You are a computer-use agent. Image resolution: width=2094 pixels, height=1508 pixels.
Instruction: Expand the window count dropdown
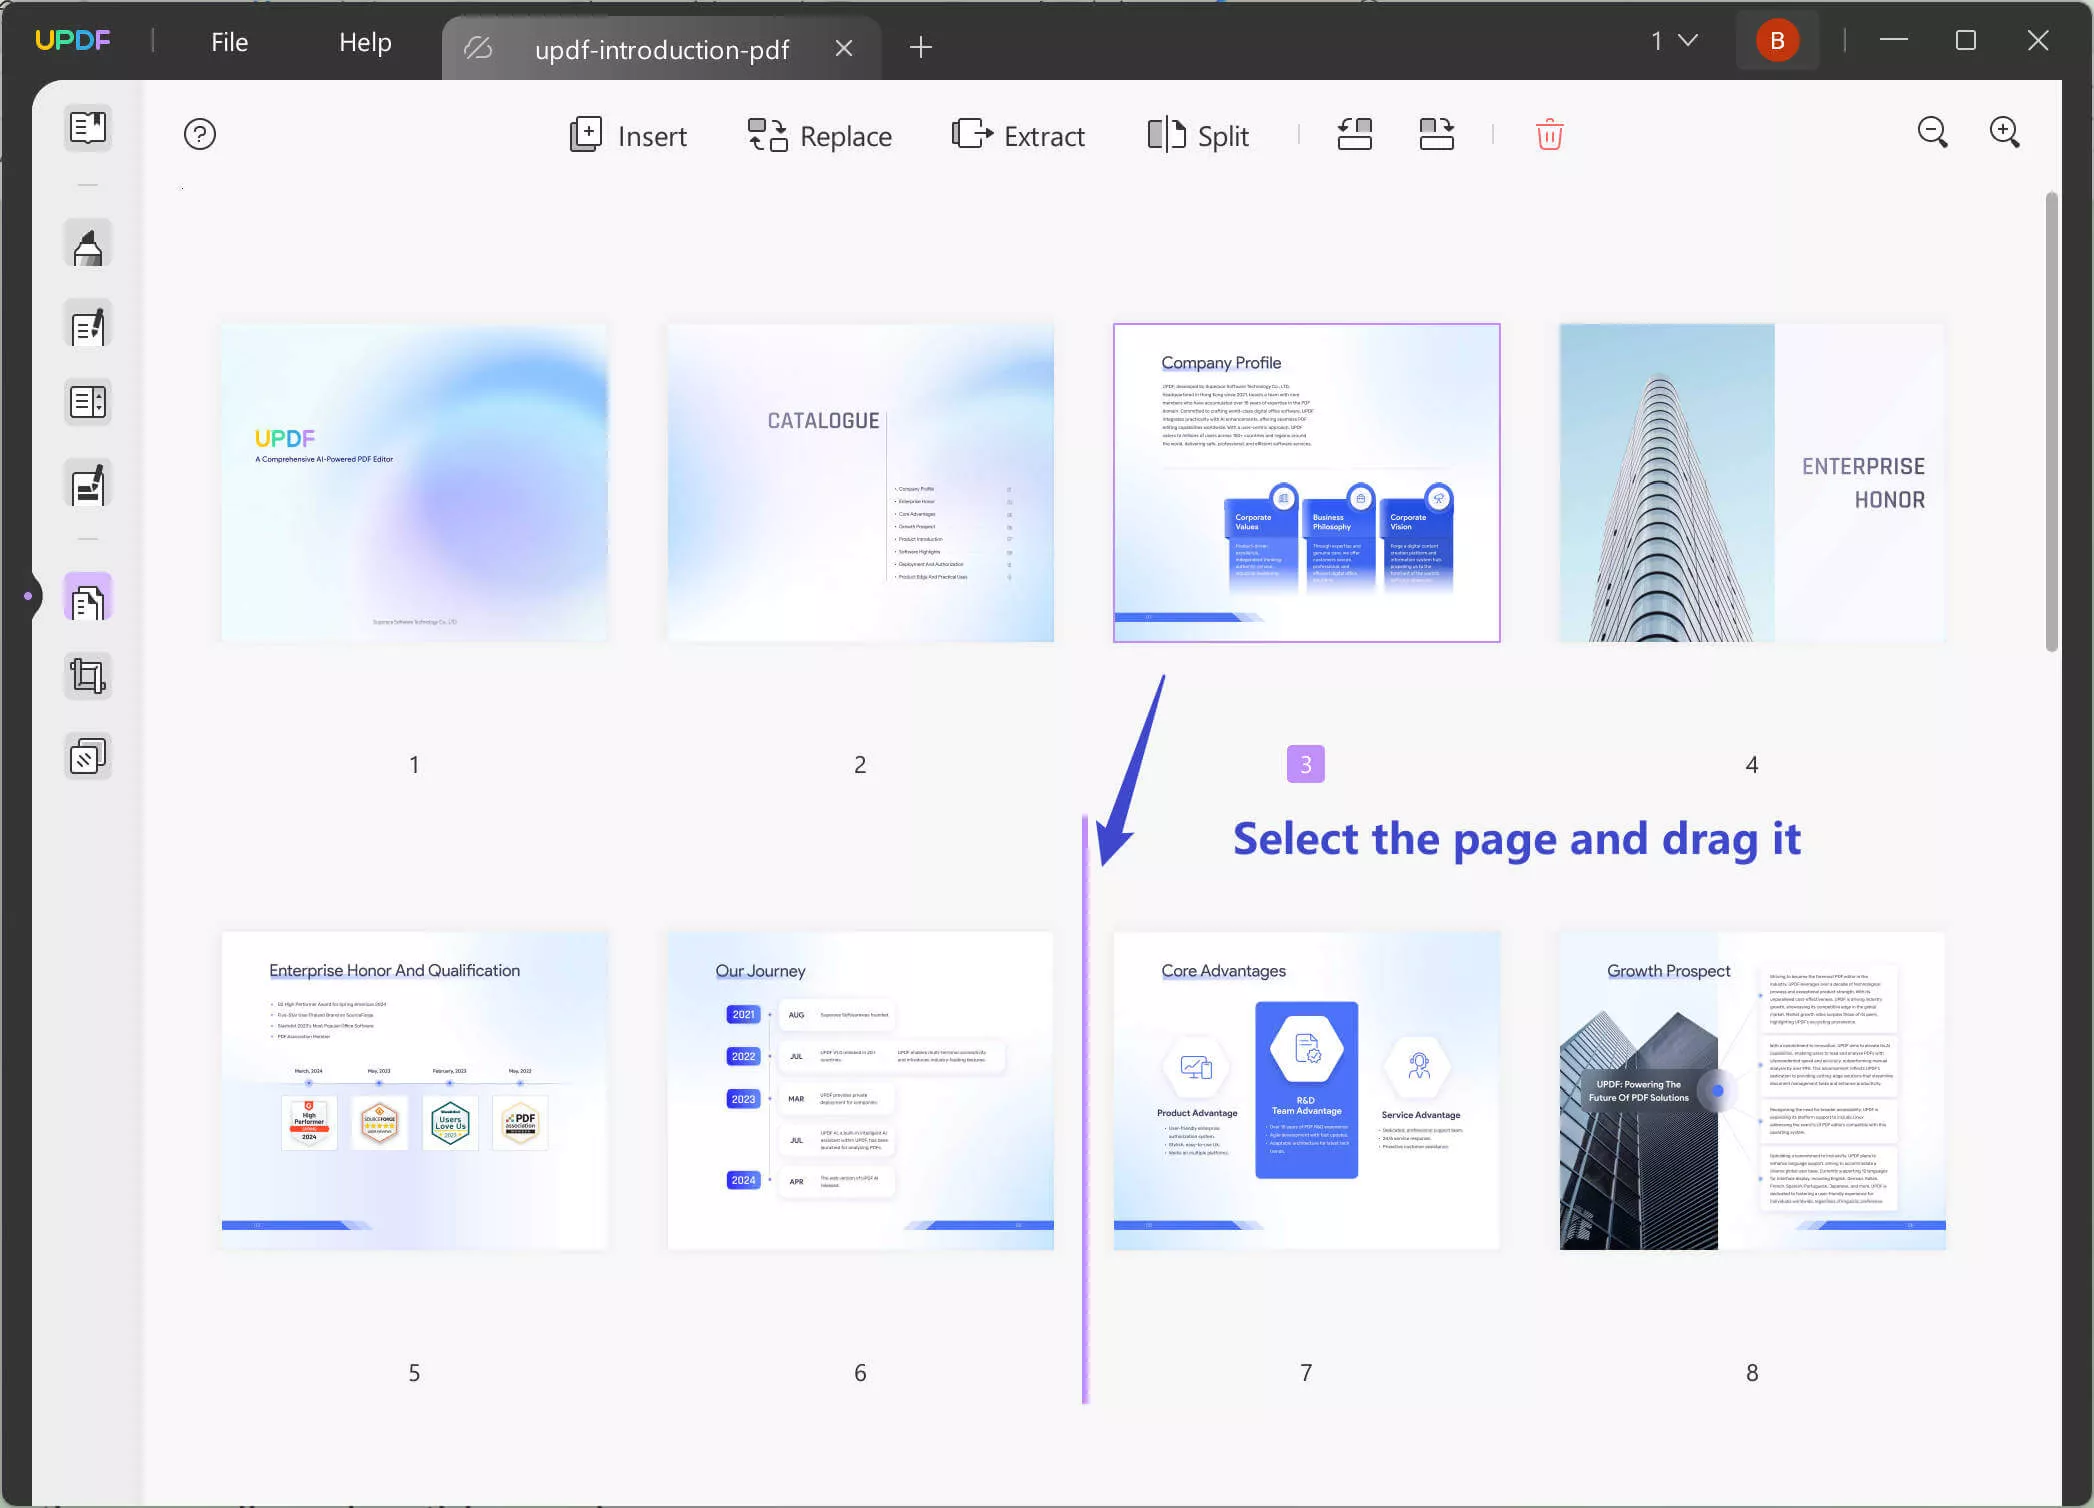click(x=1675, y=41)
